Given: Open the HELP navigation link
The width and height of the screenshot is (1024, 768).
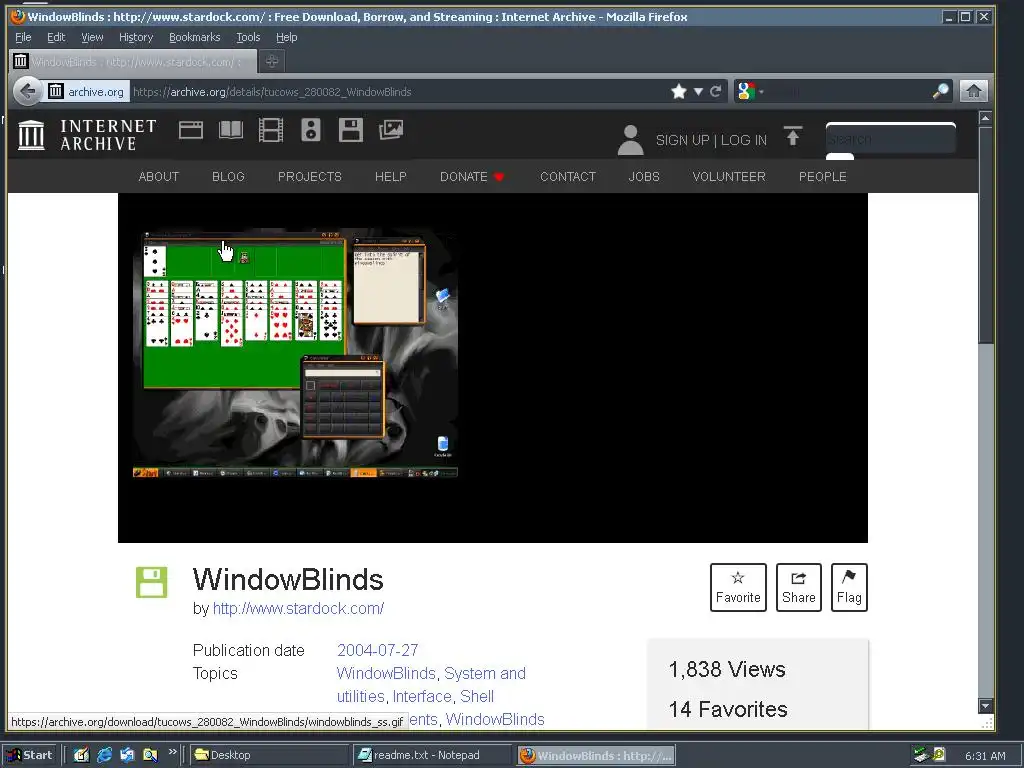Looking at the screenshot, I should [391, 177].
